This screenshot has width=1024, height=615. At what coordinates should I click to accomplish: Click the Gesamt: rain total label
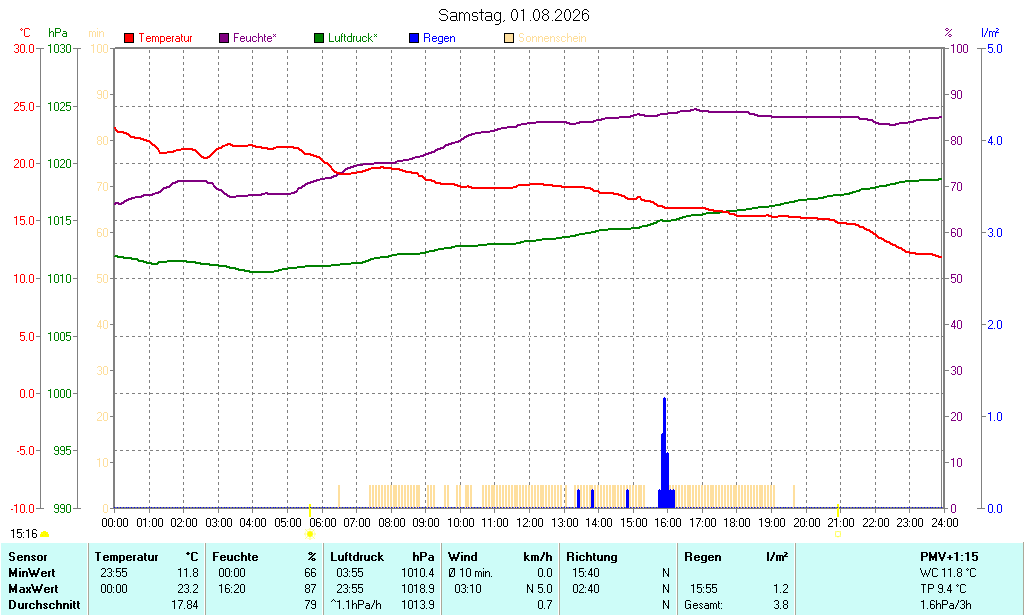(703, 605)
